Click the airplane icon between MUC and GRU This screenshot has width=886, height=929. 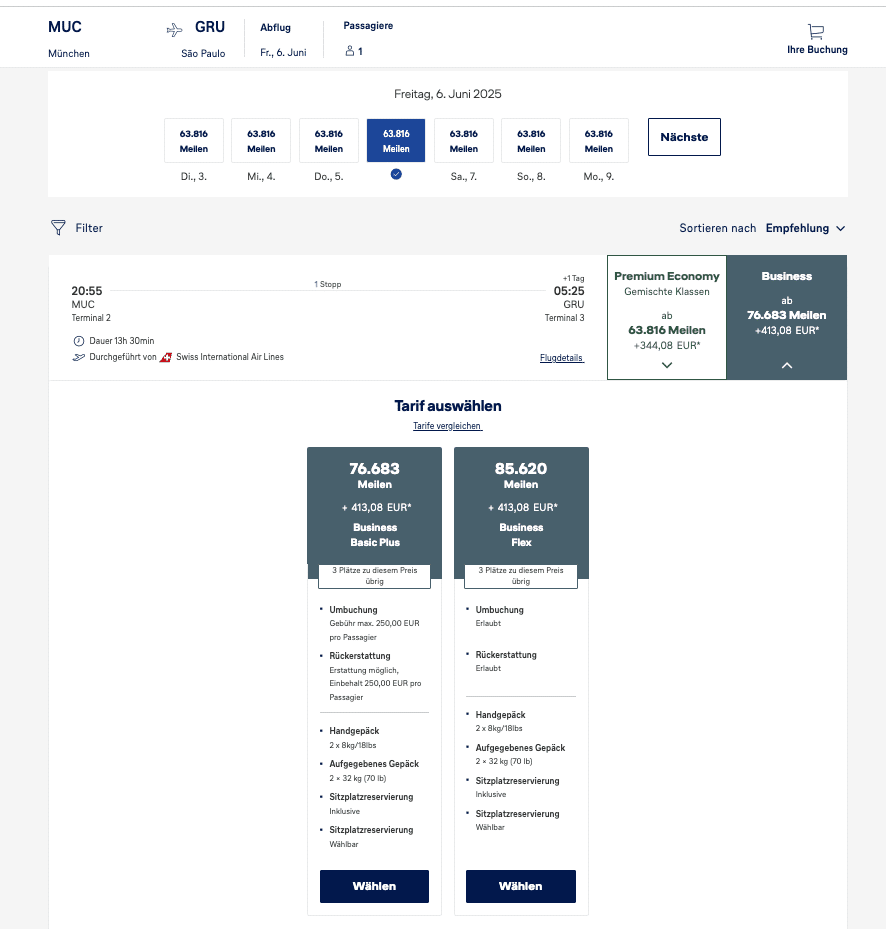pyautogui.click(x=175, y=30)
